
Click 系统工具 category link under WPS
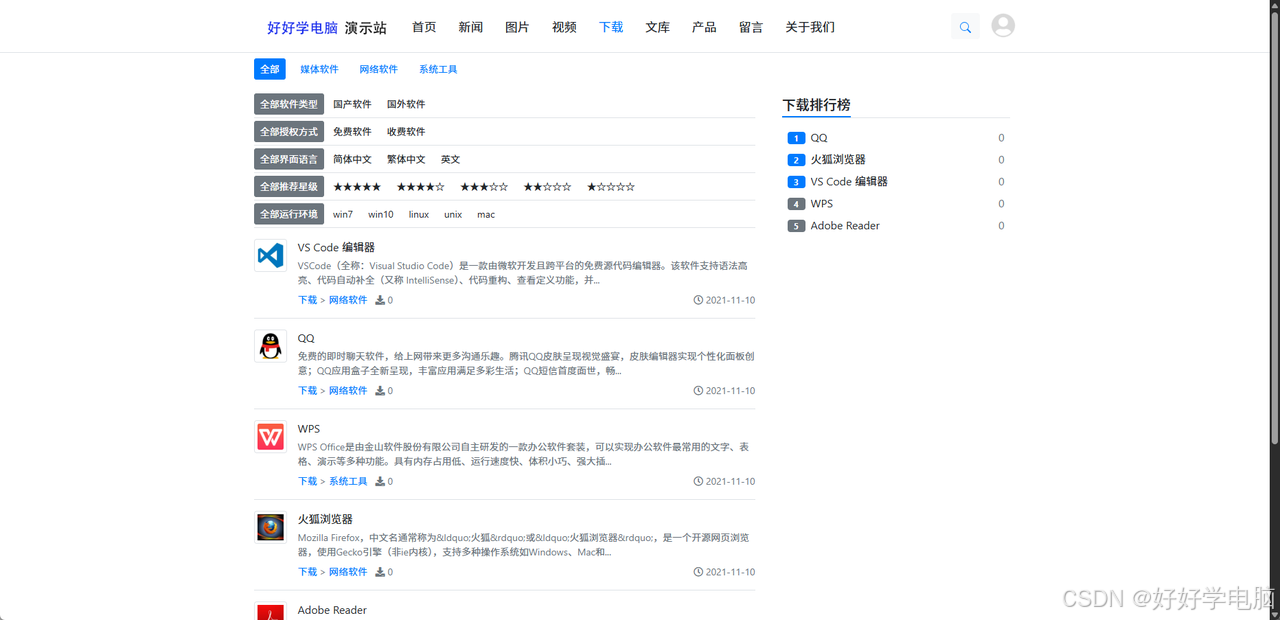pos(348,481)
